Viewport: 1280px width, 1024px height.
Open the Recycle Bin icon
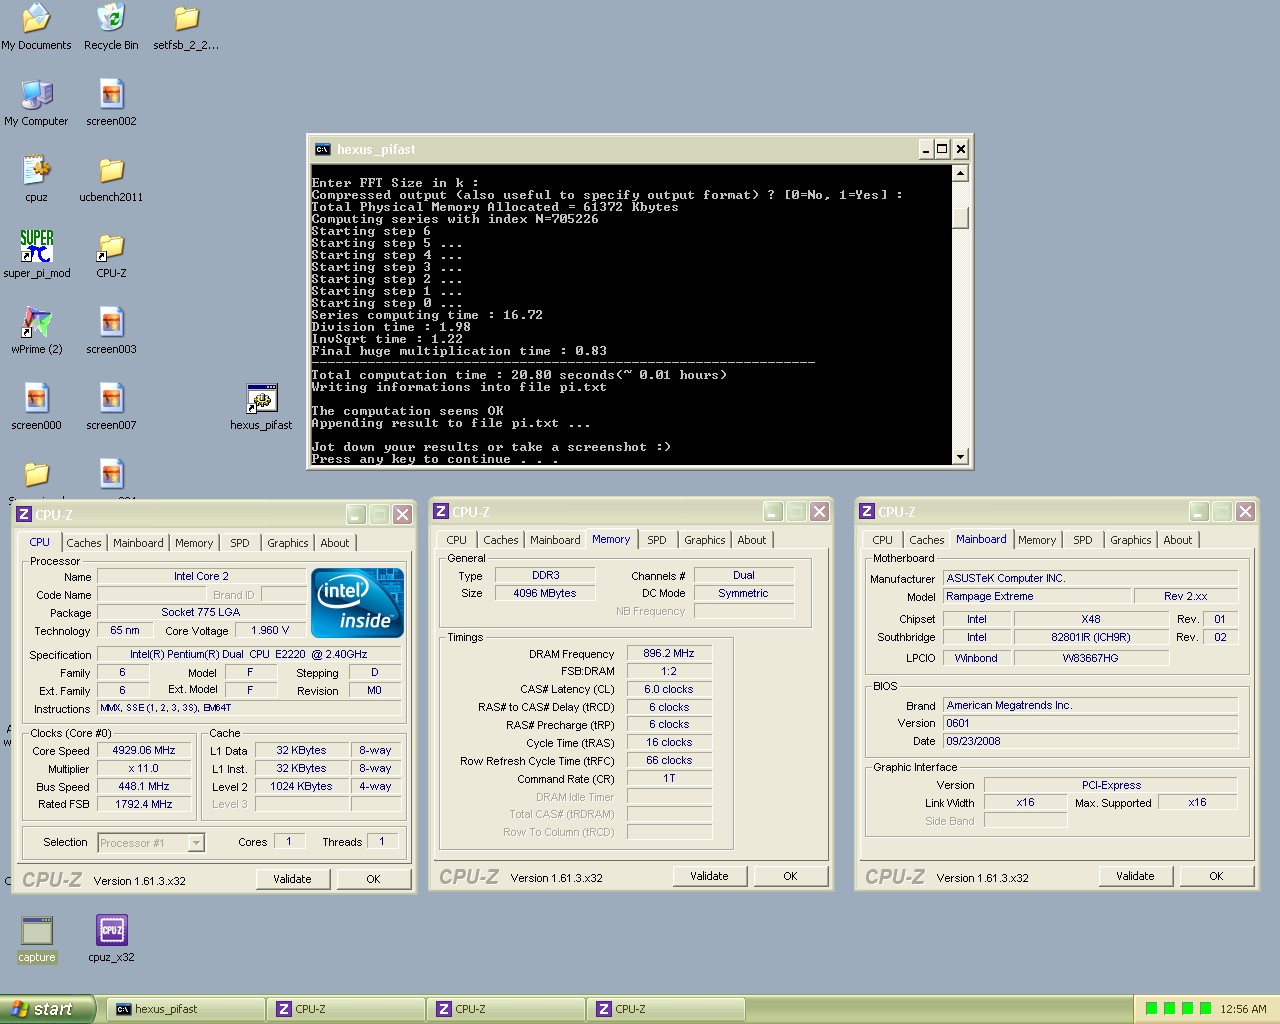pos(111,19)
